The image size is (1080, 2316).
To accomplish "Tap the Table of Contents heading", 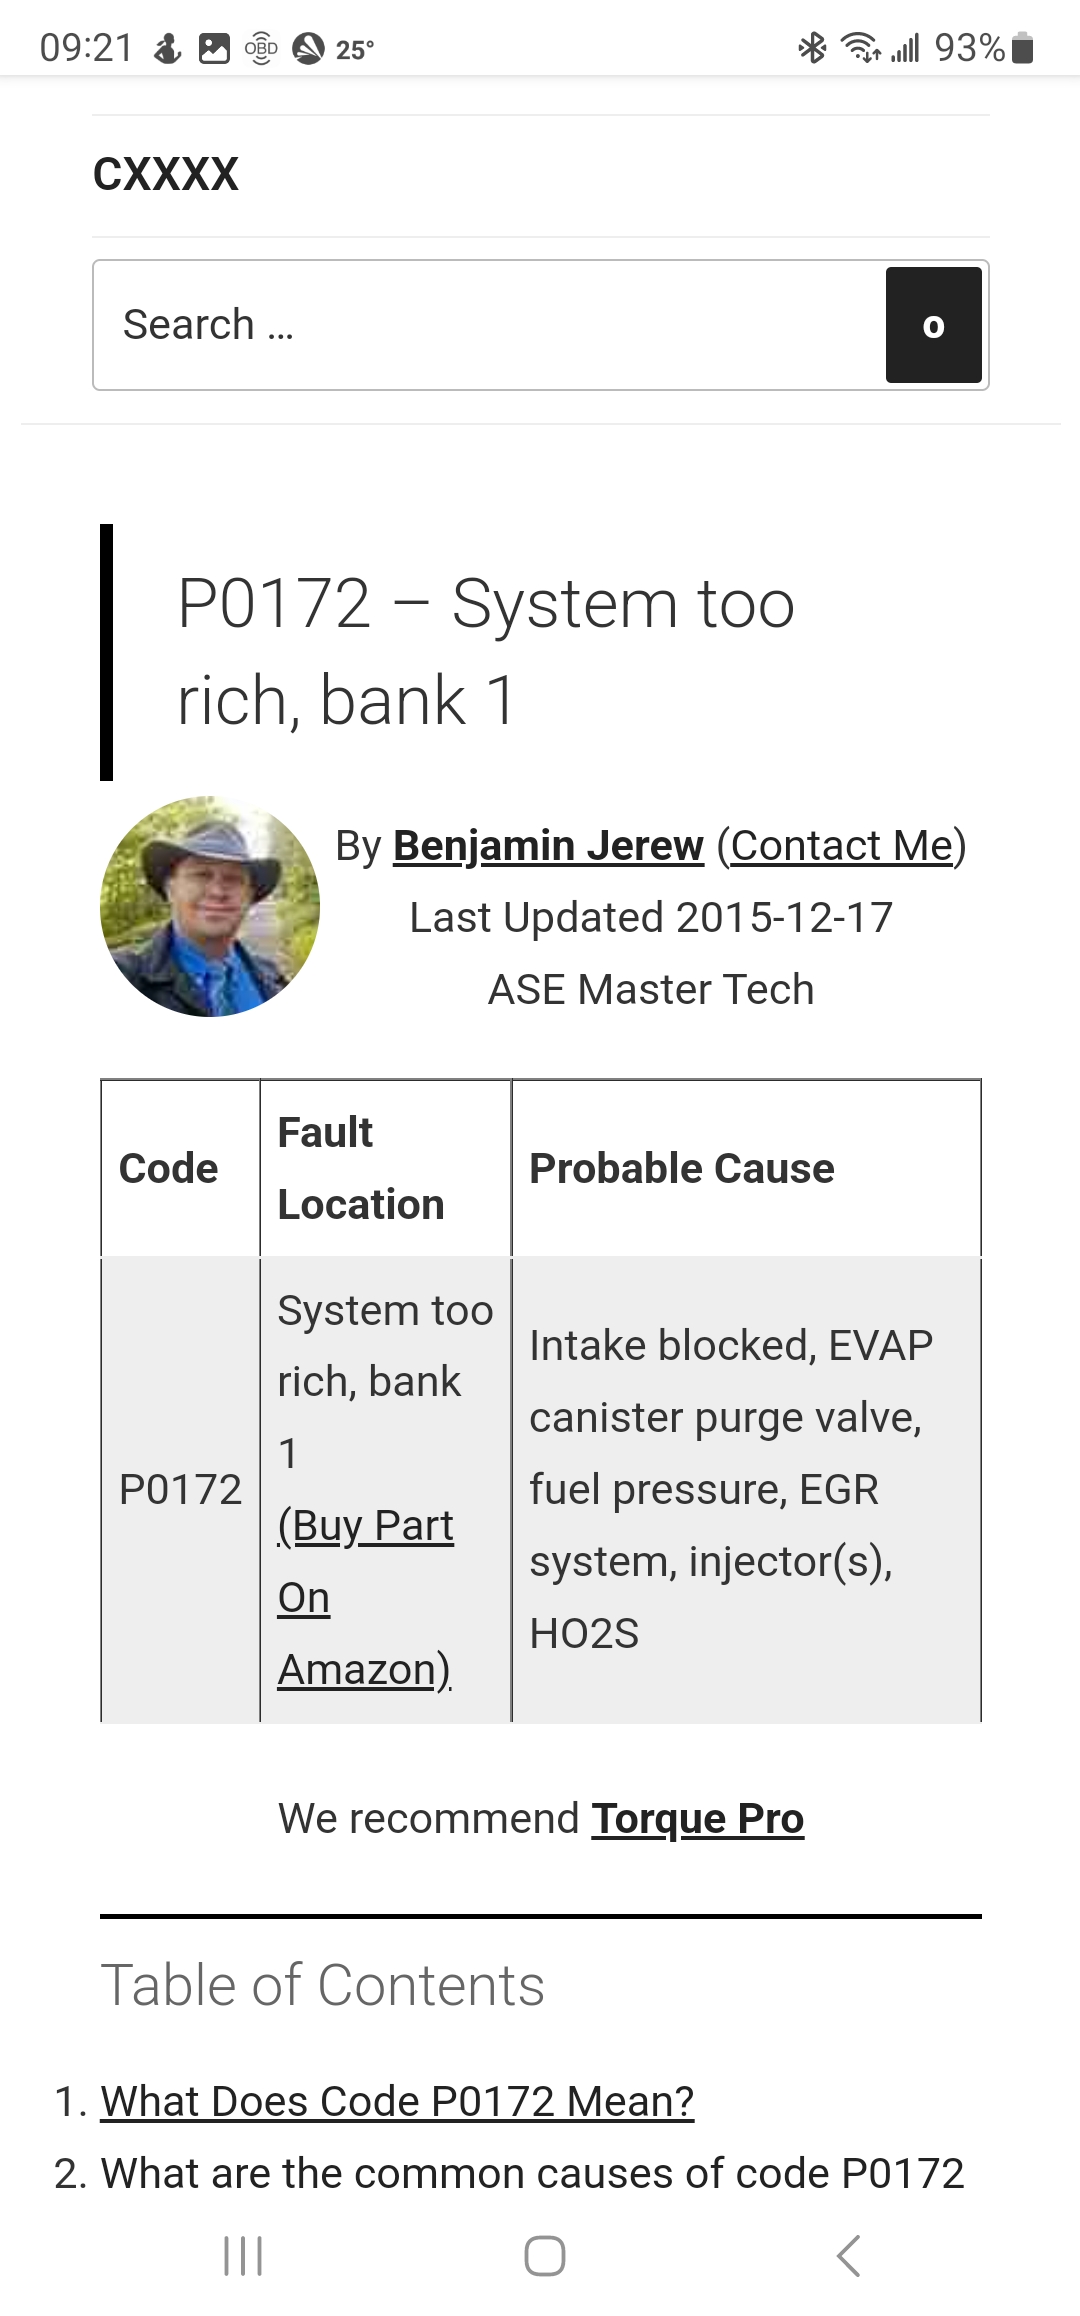I will [323, 1985].
